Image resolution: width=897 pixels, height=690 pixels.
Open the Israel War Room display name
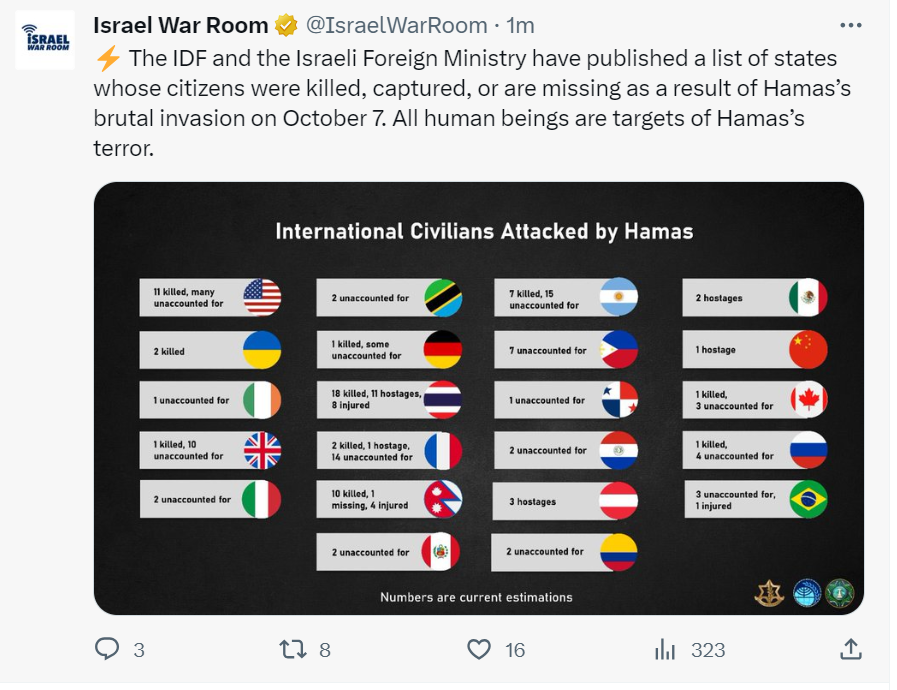180,25
